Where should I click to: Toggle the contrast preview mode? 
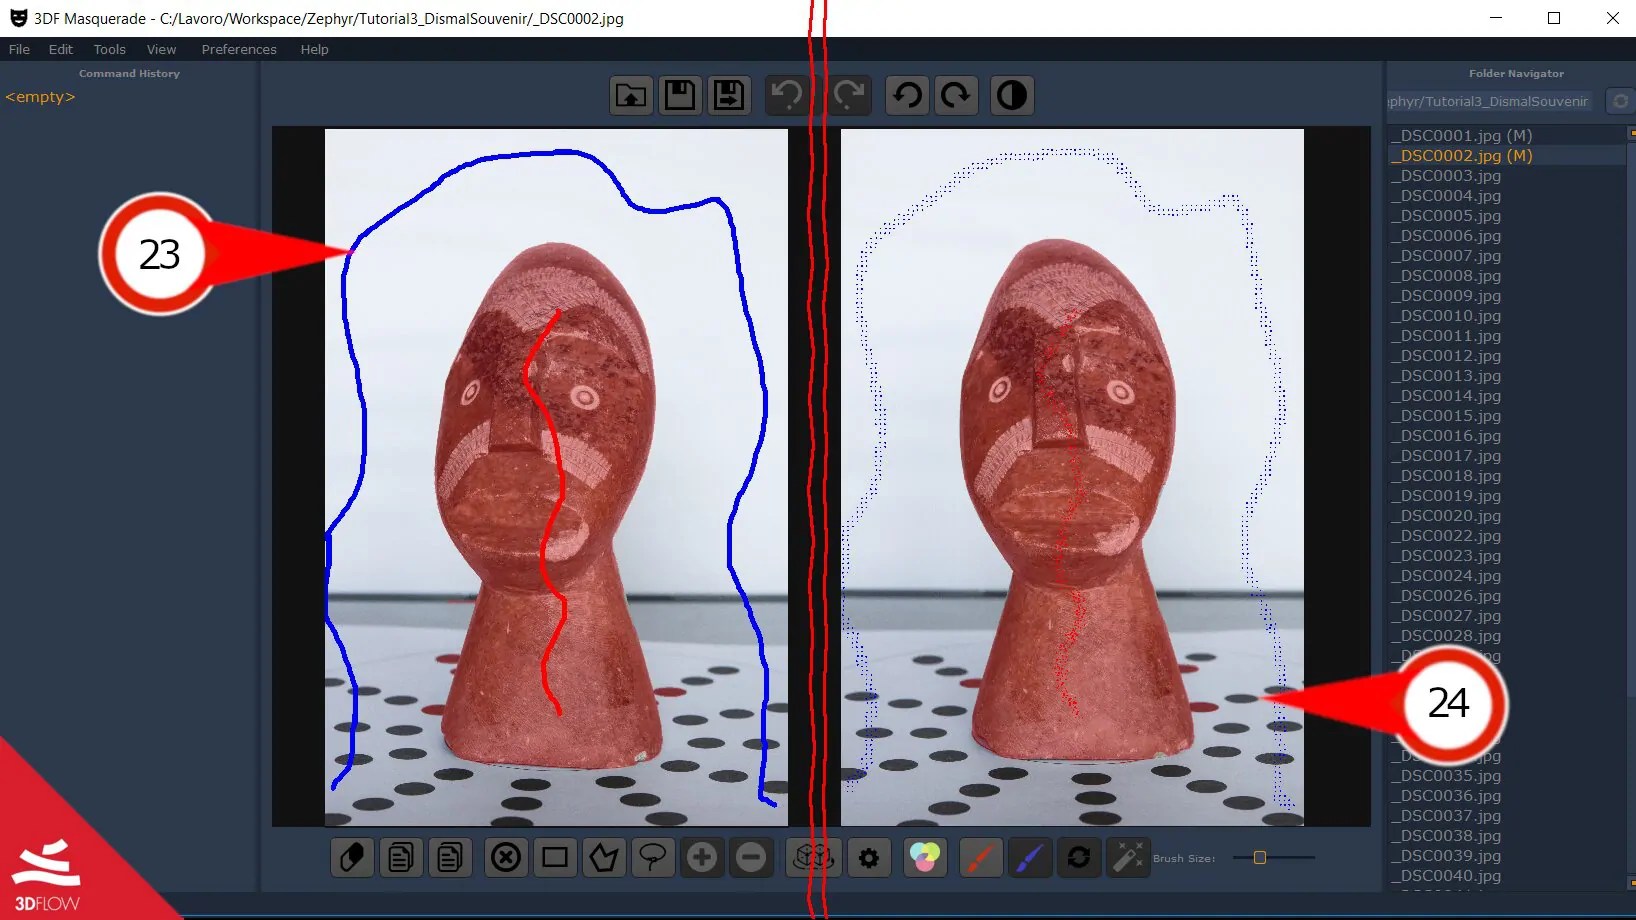(1011, 95)
